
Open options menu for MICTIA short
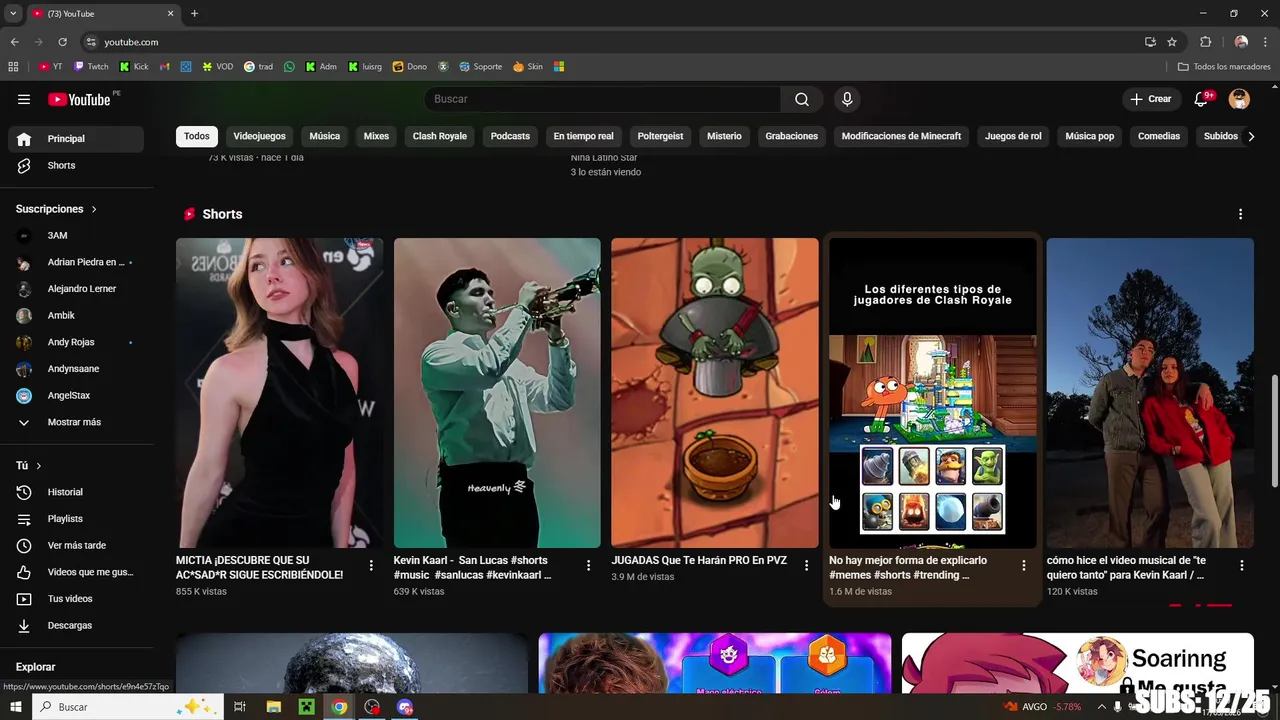coord(371,566)
